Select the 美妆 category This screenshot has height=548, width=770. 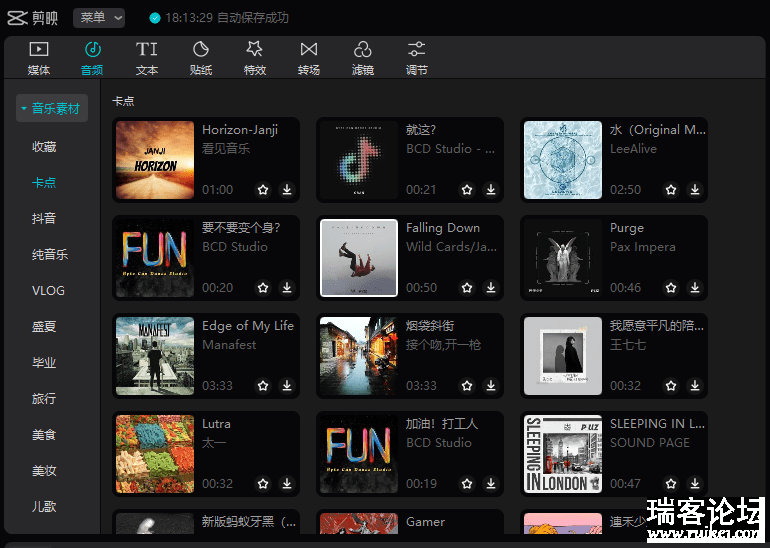click(x=44, y=470)
